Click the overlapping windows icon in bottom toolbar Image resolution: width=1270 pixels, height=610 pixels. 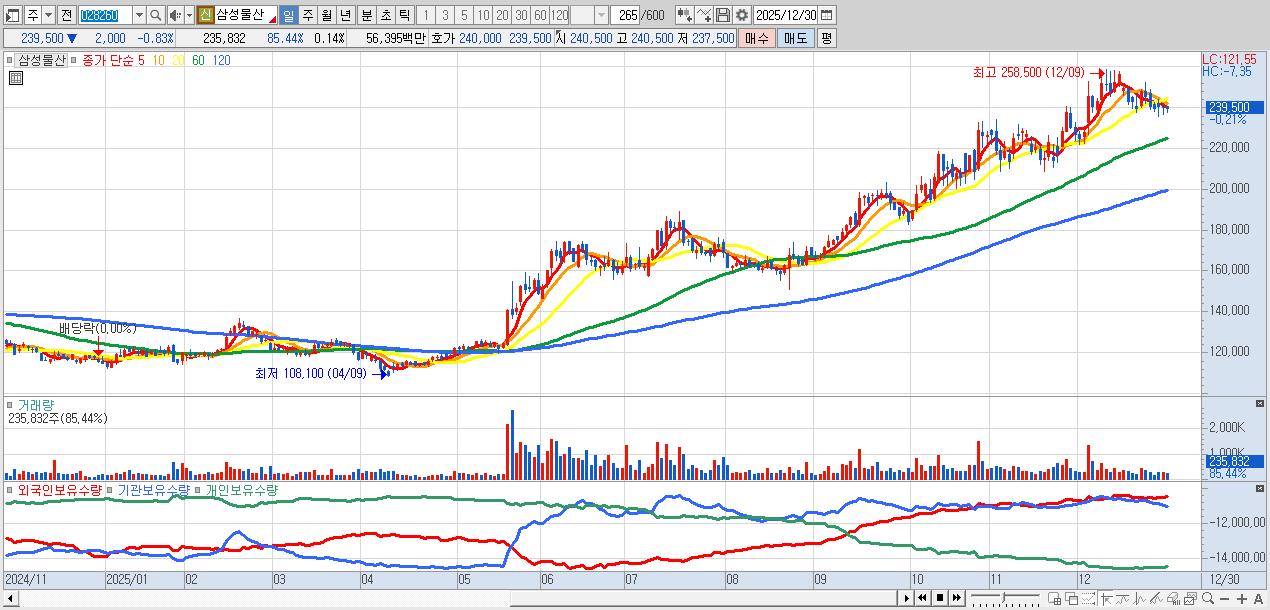point(1072,598)
